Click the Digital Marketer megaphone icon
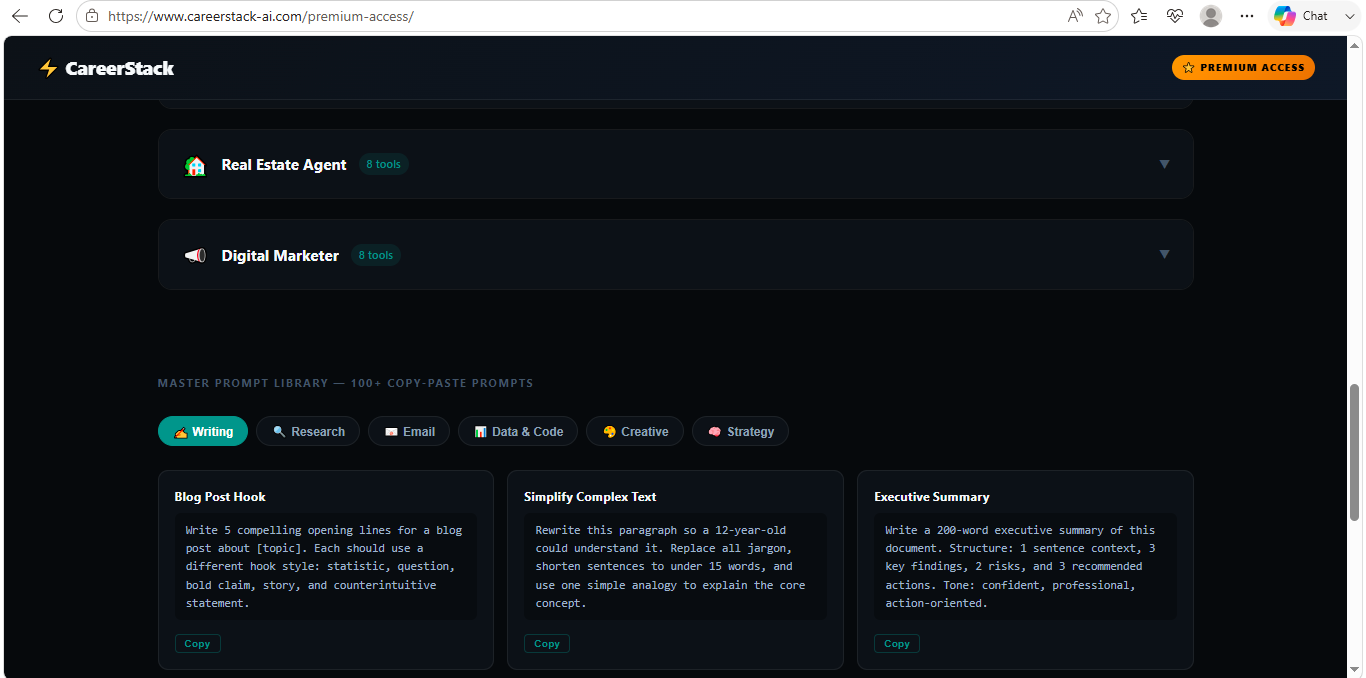The height and width of the screenshot is (678, 1366). [x=195, y=256]
